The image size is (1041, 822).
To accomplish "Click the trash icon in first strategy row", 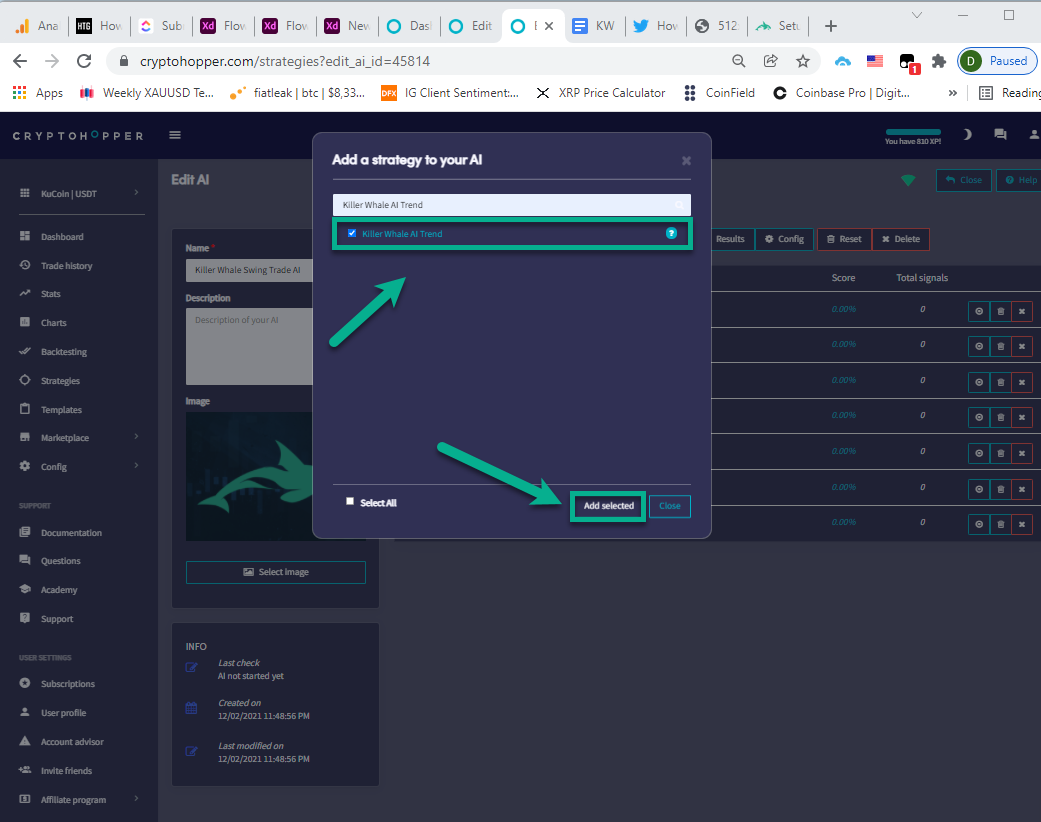I will (x=1000, y=311).
